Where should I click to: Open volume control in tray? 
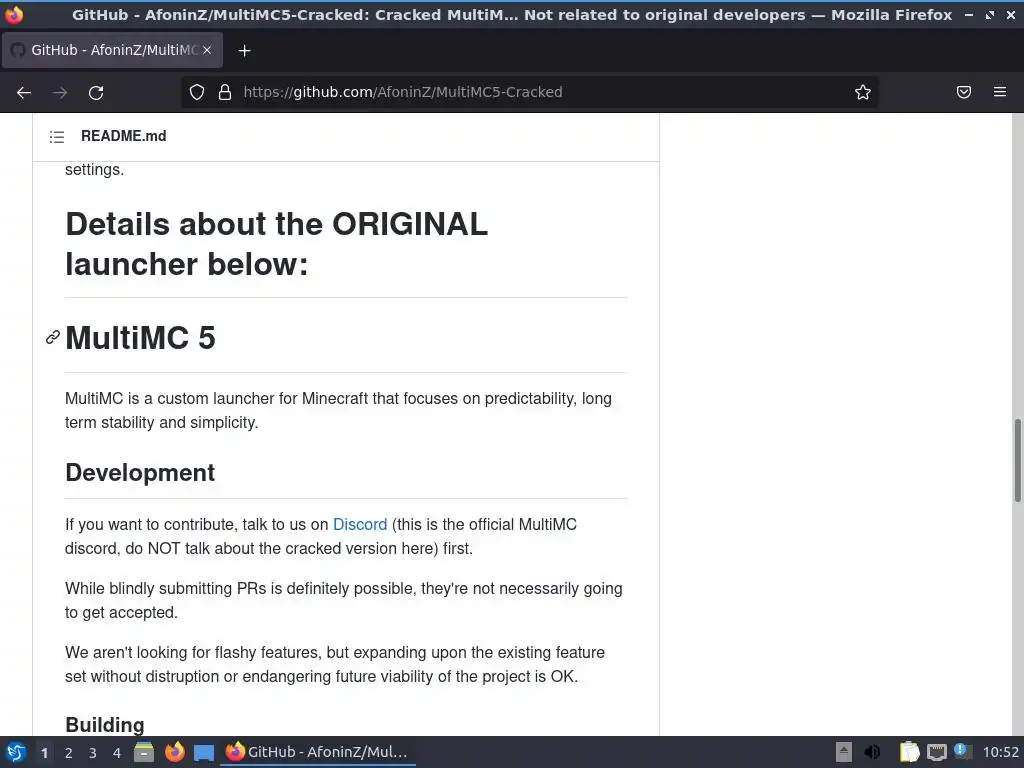[x=872, y=752]
